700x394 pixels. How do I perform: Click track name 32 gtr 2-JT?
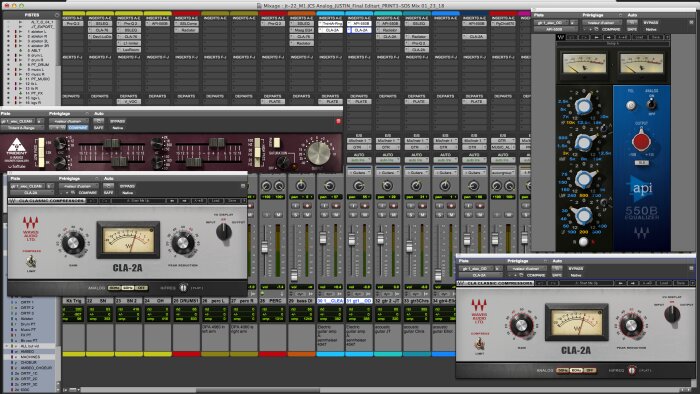coord(388,301)
